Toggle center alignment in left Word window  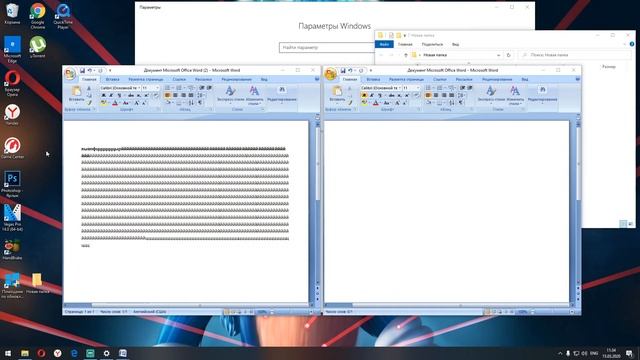click(175, 95)
